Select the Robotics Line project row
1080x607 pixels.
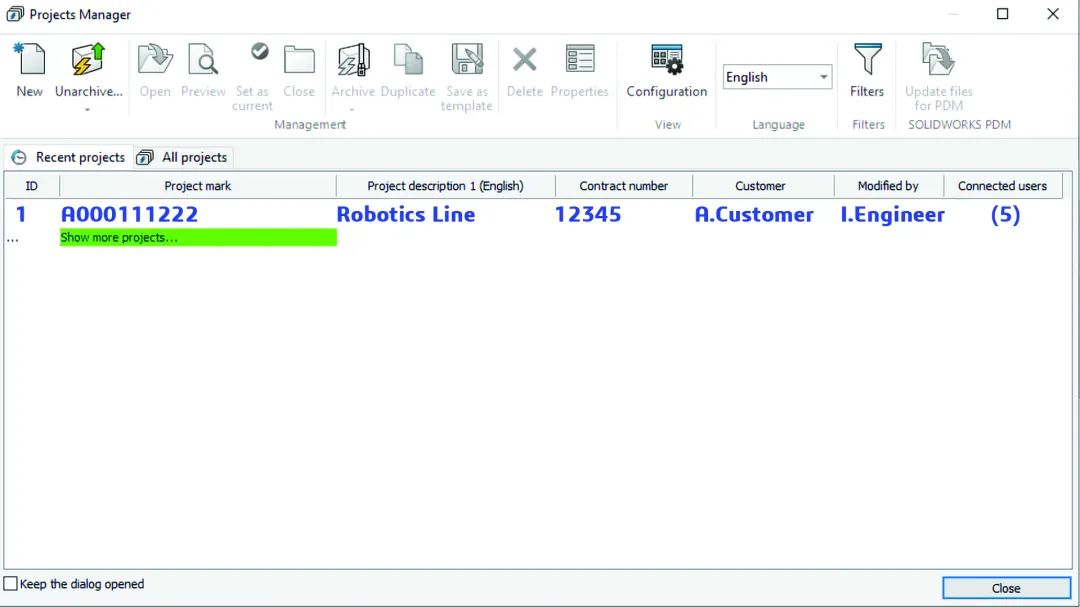tap(406, 214)
